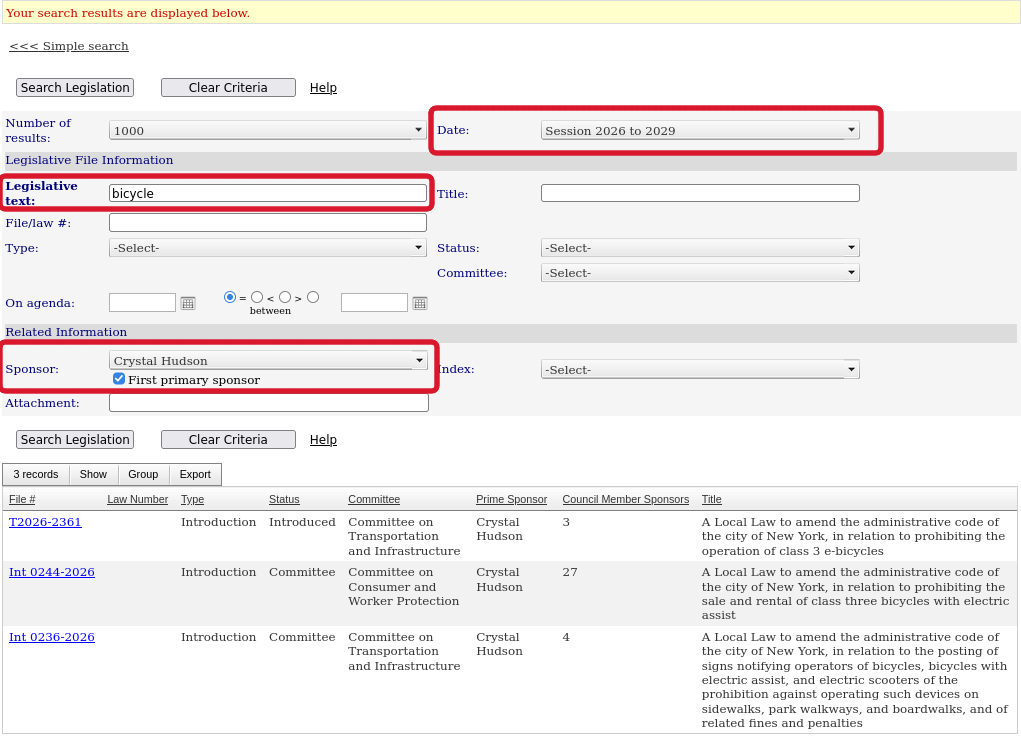
Task: Open the Export menu
Action: pyautogui.click(x=195, y=474)
